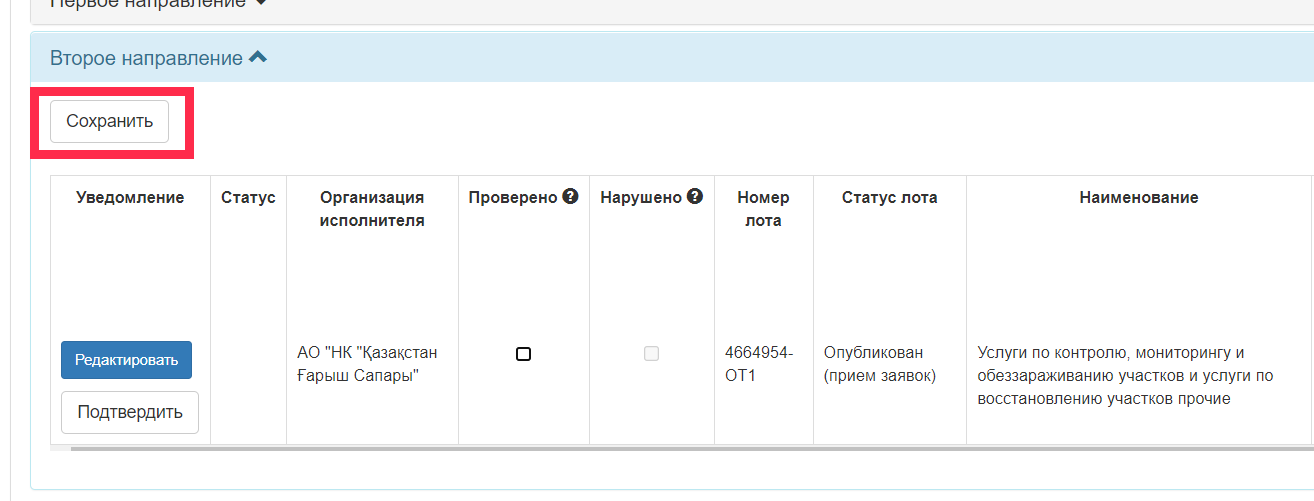
Task: Click the help icon next to Проверено
Action: pyautogui.click(x=571, y=197)
